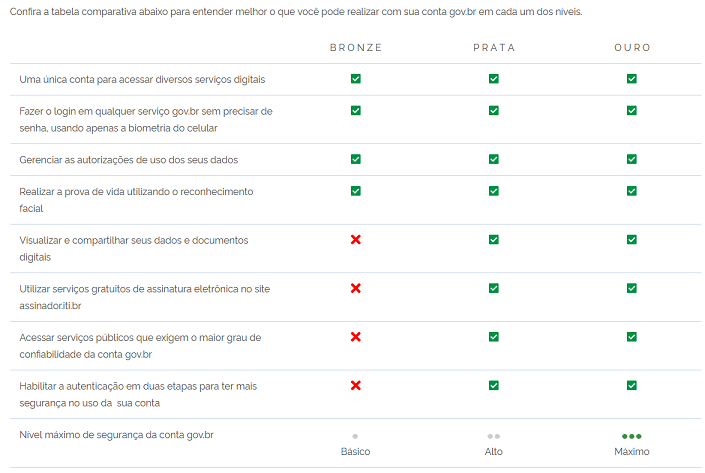Click Bronze checkmark for single account row
This screenshot has width=705, height=473.
click(x=356, y=79)
